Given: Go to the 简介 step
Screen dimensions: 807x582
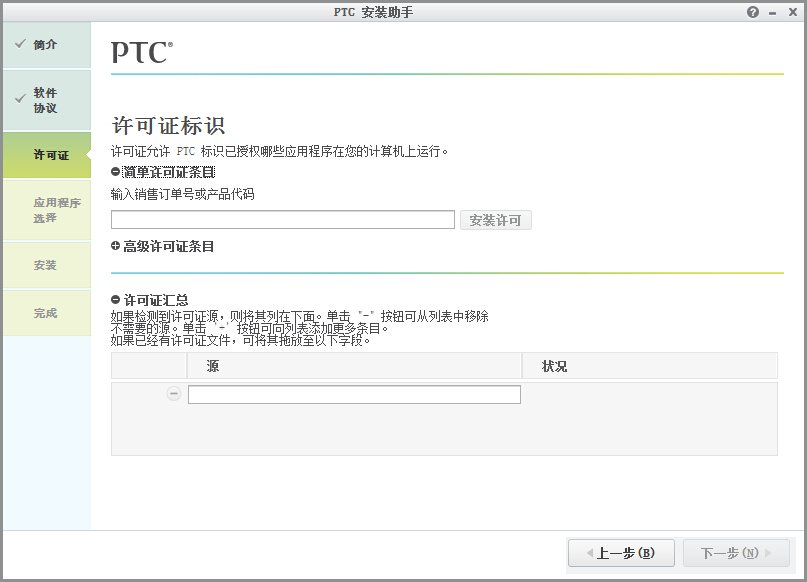Looking at the screenshot, I should tap(47, 45).
